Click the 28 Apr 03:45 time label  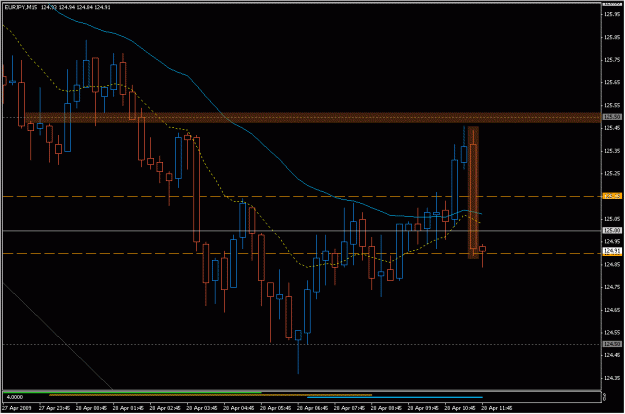201,408
